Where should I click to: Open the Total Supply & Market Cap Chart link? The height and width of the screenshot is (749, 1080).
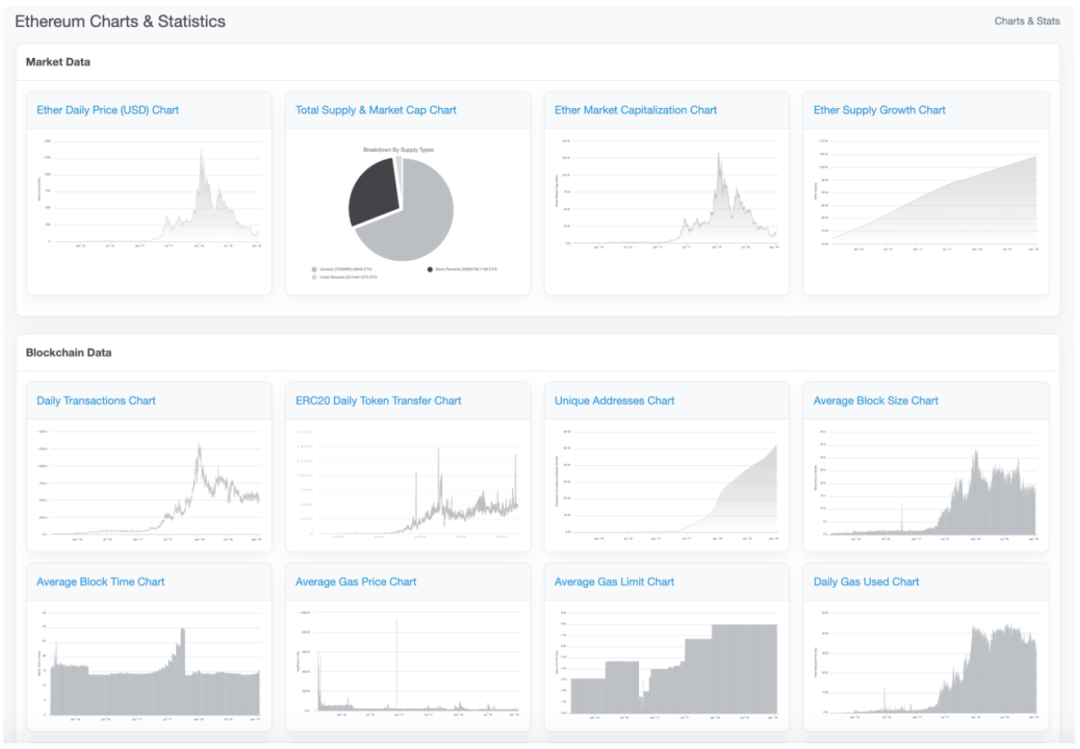point(376,110)
